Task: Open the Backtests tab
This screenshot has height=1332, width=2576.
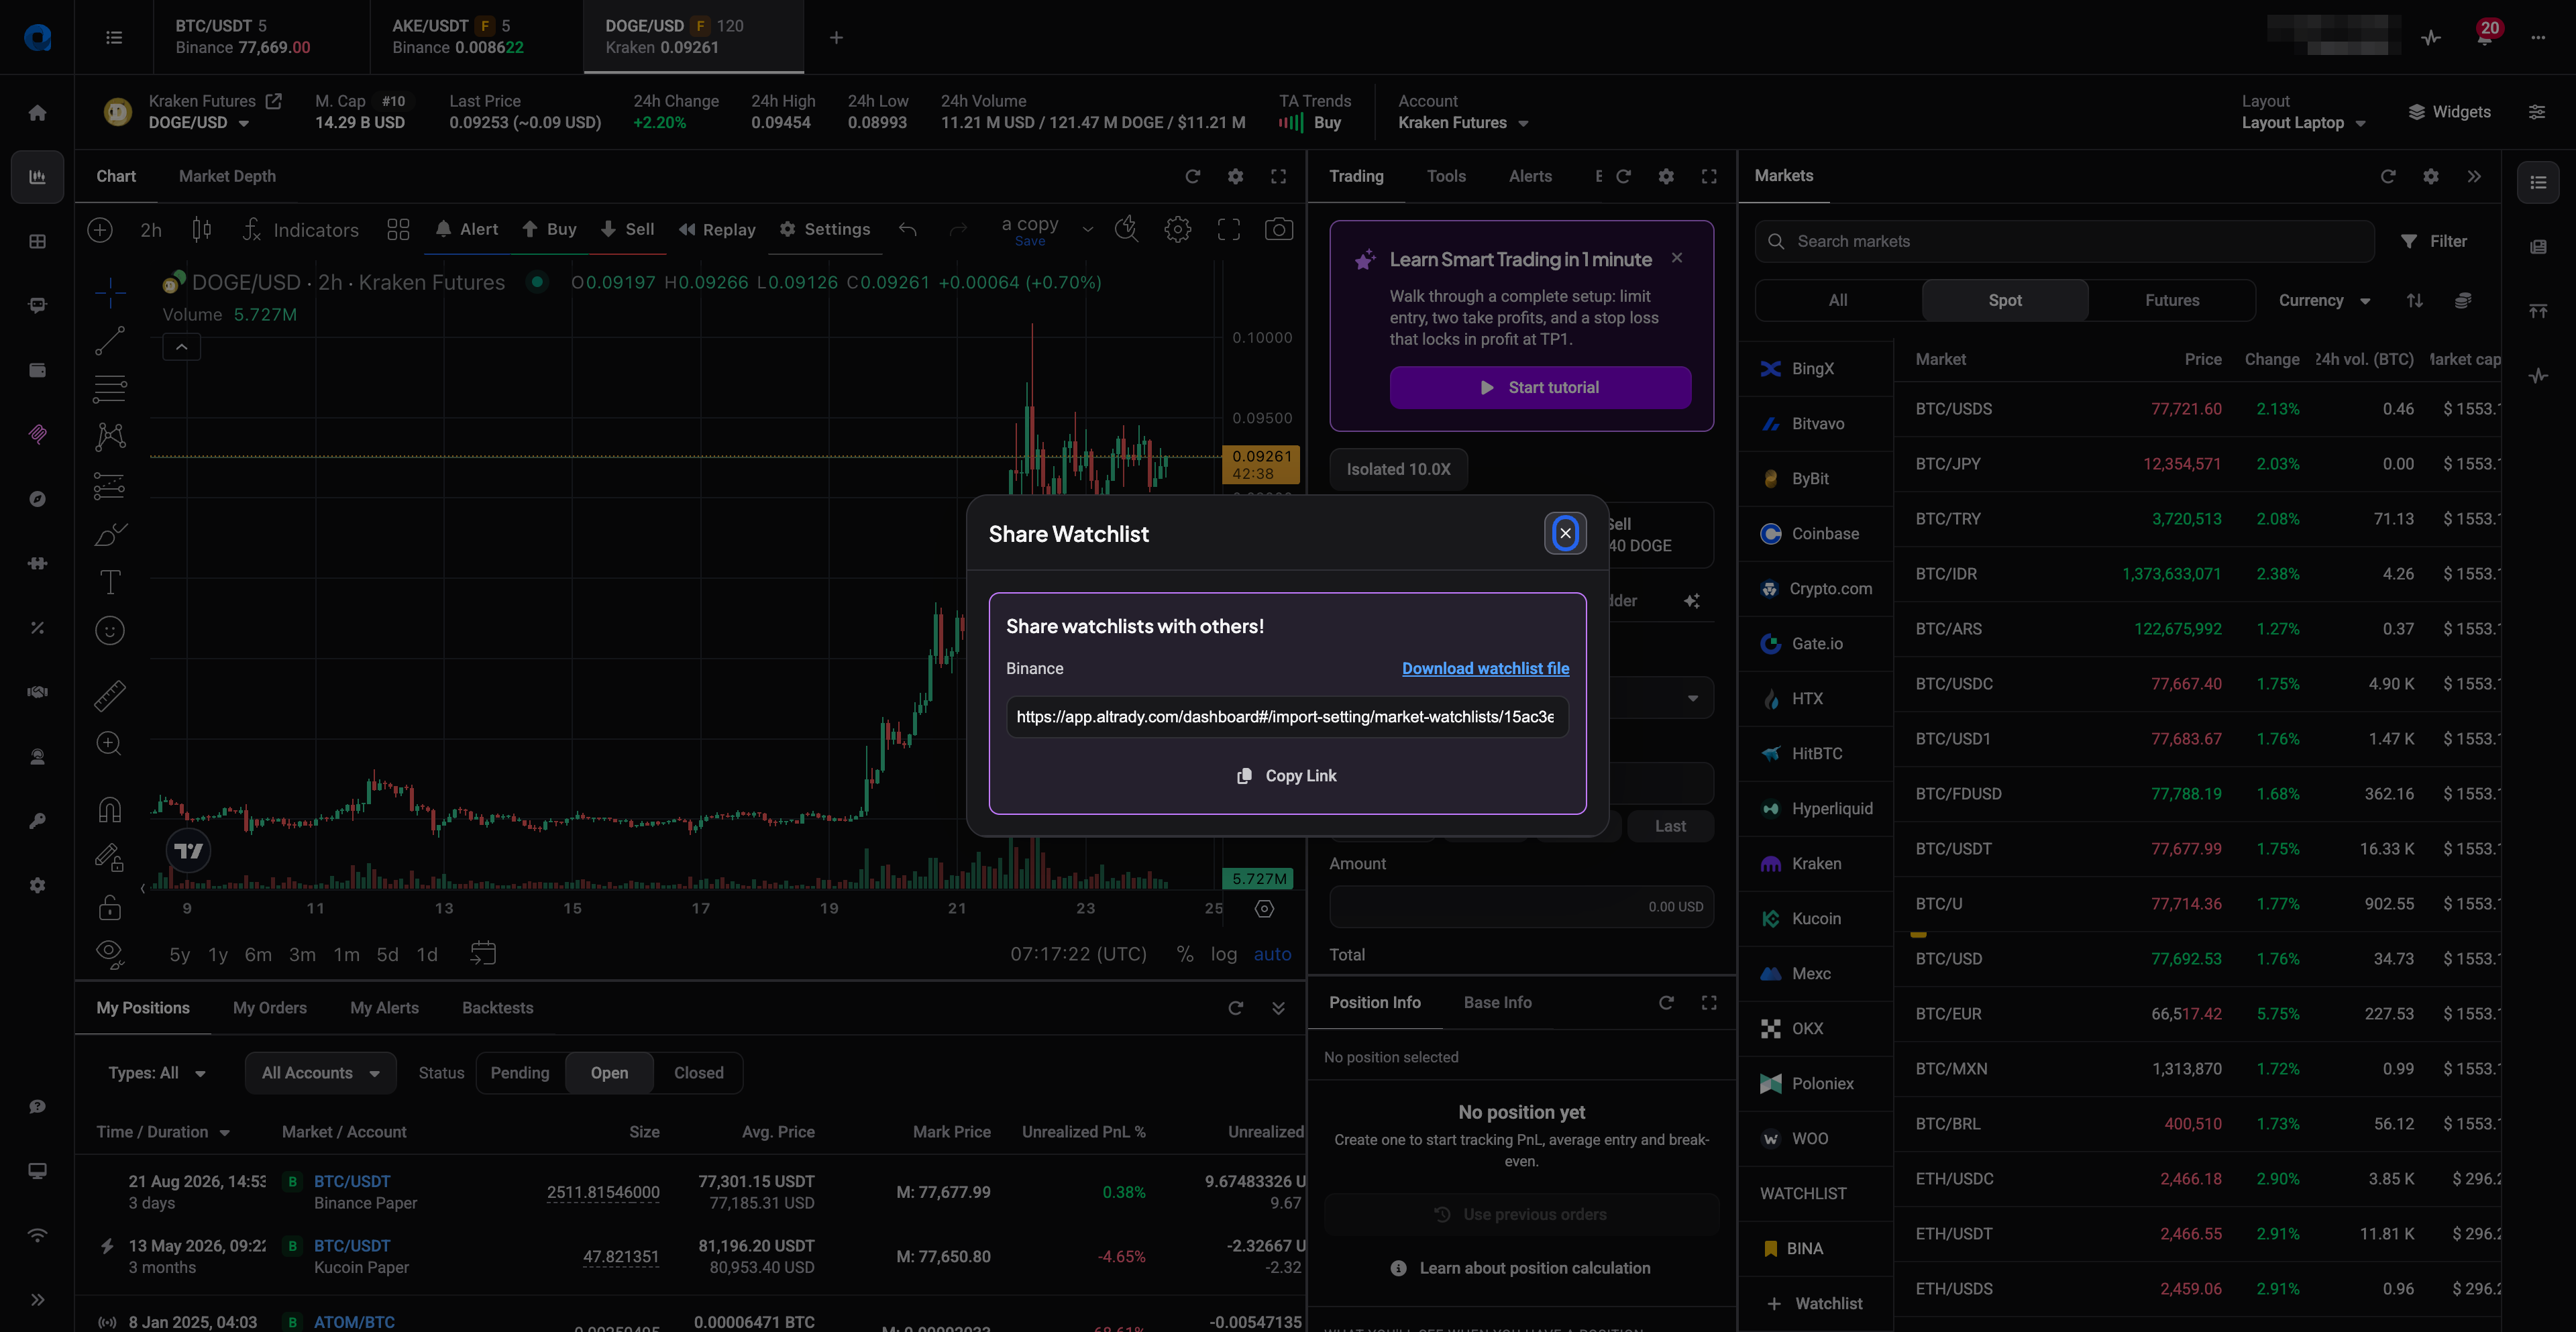Action: tap(497, 1008)
